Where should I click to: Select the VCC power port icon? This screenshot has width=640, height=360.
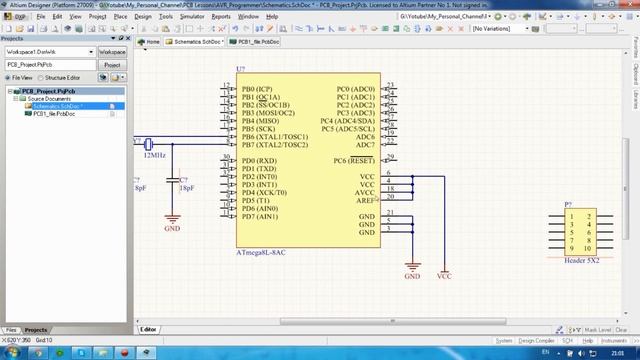(363, 29)
